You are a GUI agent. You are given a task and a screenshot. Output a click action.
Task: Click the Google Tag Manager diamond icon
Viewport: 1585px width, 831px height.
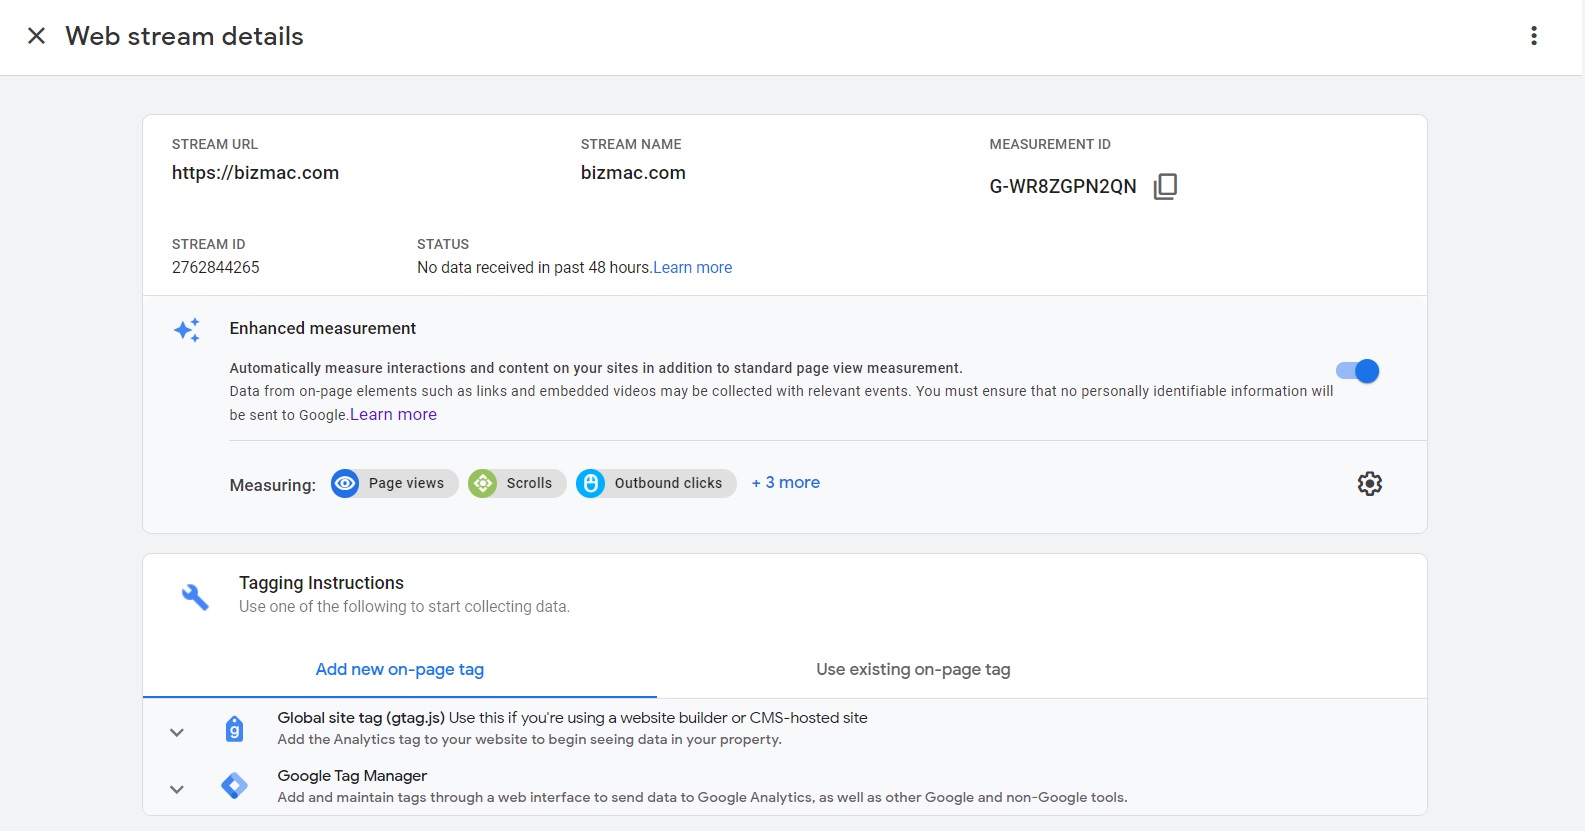coord(234,786)
